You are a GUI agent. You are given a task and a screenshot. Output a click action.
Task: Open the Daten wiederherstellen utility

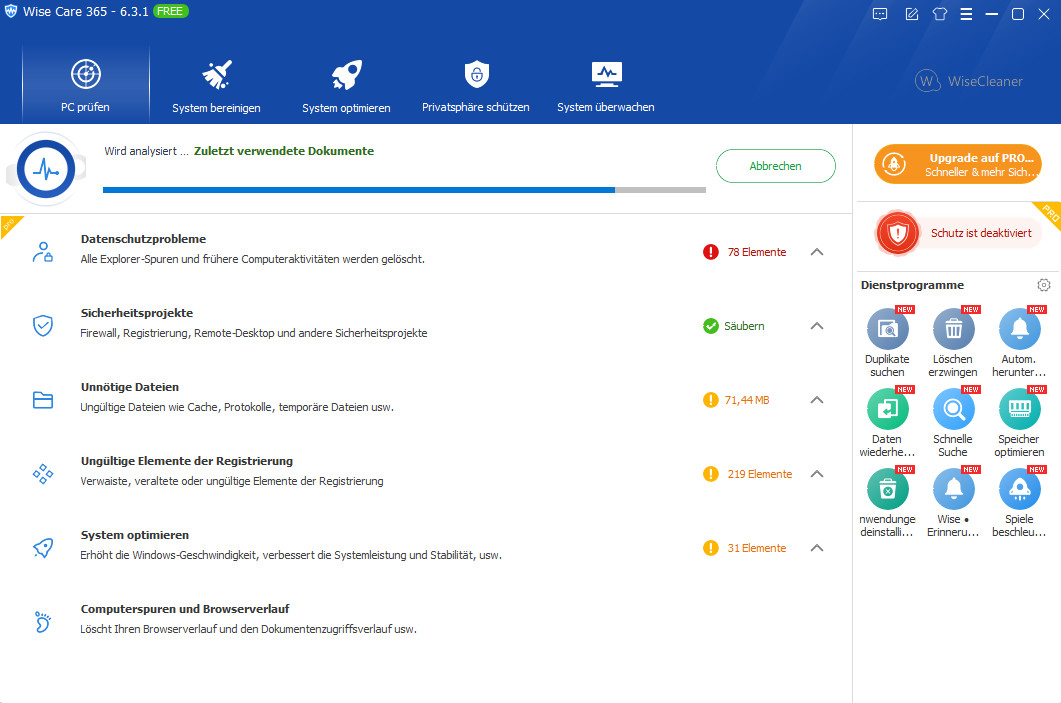pyautogui.click(x=887, y=410)
